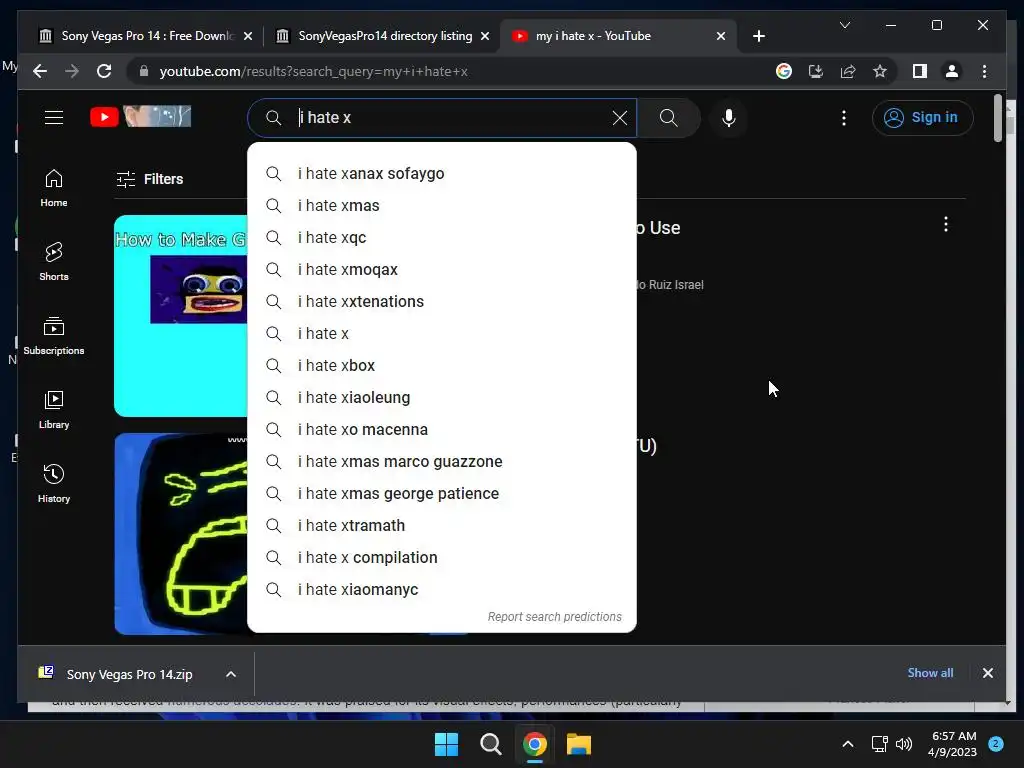Open Subscriptions in the sidebar
This screenshot has width=1024, height=768.
[x=54, y=336]
